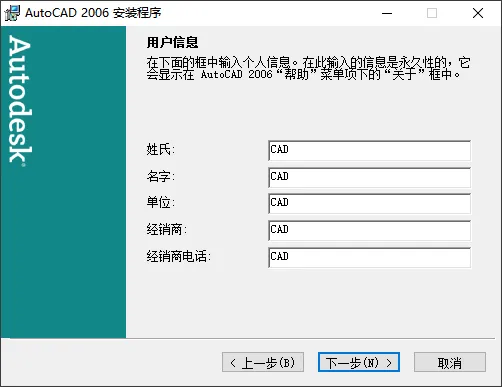Cancel setup with 取消 button
Viewport: 502px width, 387px height.
pos(450,362)
